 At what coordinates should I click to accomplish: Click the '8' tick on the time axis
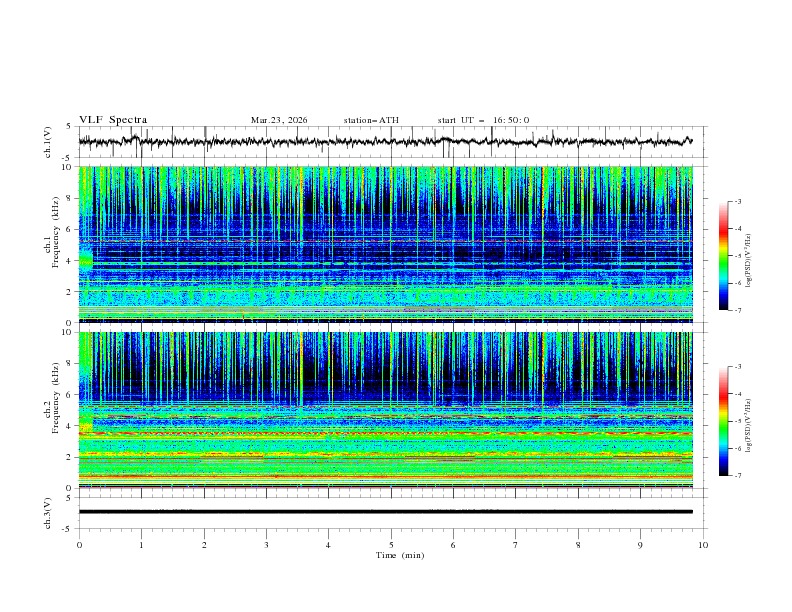(x=578, y=545)
